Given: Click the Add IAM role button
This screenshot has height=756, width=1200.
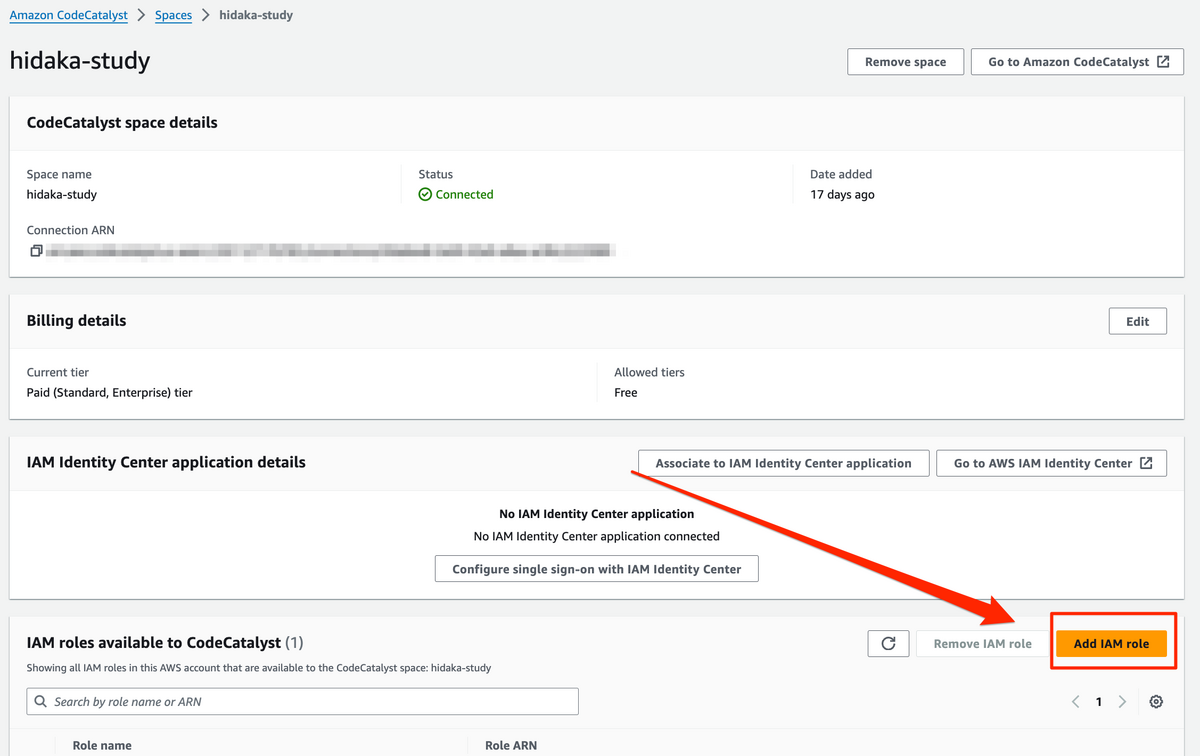Looking at the screenshot, I should point(1111,644).
